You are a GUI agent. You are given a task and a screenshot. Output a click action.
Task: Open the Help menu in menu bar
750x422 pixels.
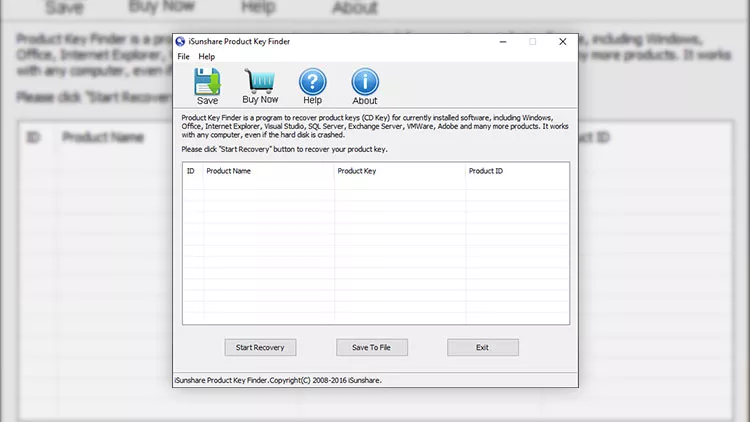[x=207, y=56]
